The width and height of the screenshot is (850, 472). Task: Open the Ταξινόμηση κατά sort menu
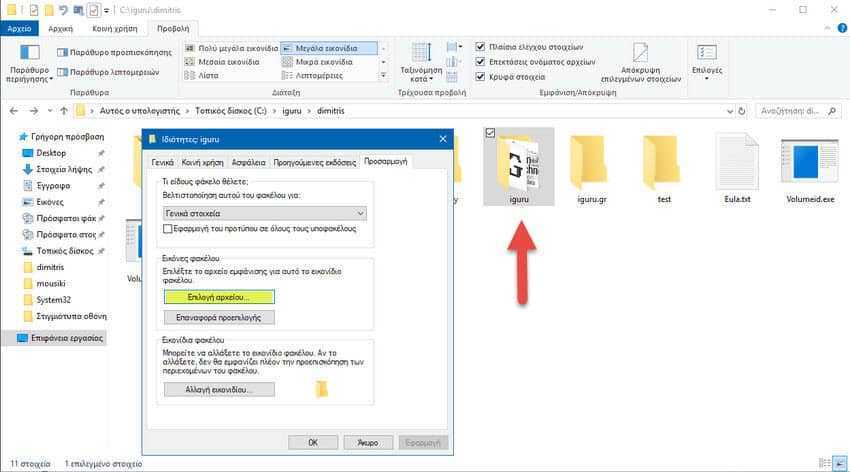(421, 63)
